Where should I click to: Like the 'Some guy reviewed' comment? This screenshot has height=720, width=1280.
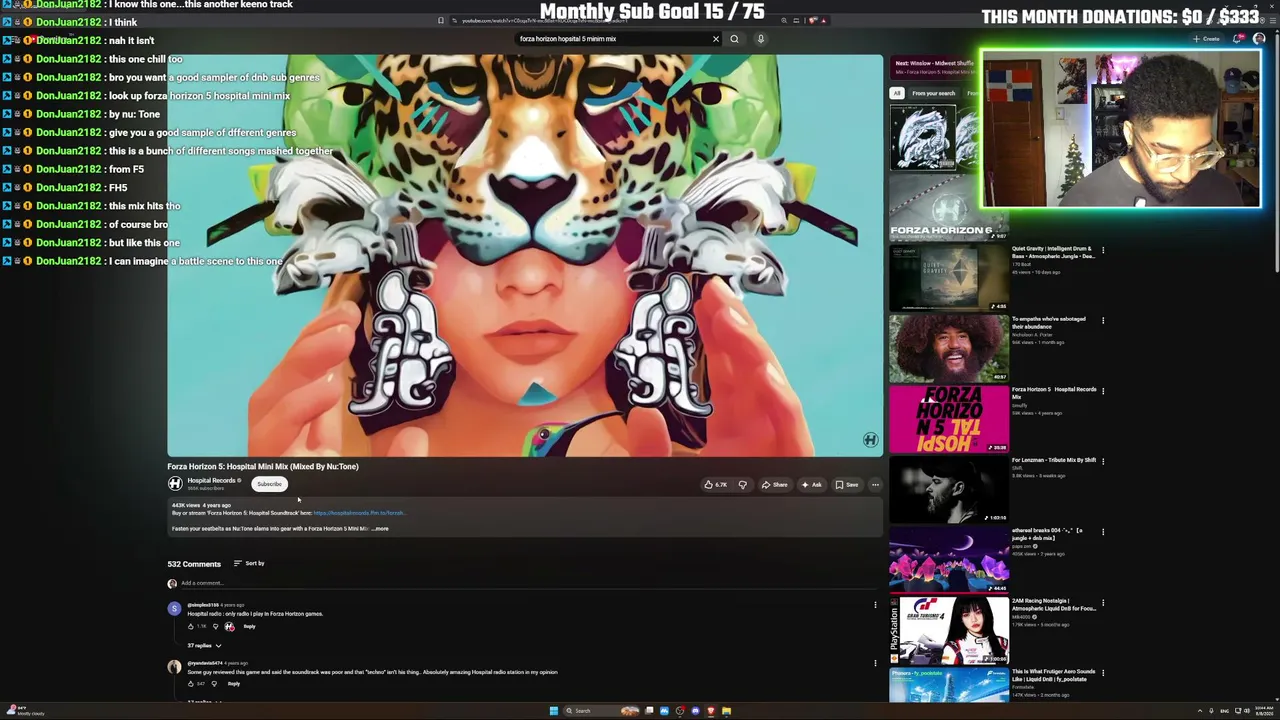coord(190,684)
